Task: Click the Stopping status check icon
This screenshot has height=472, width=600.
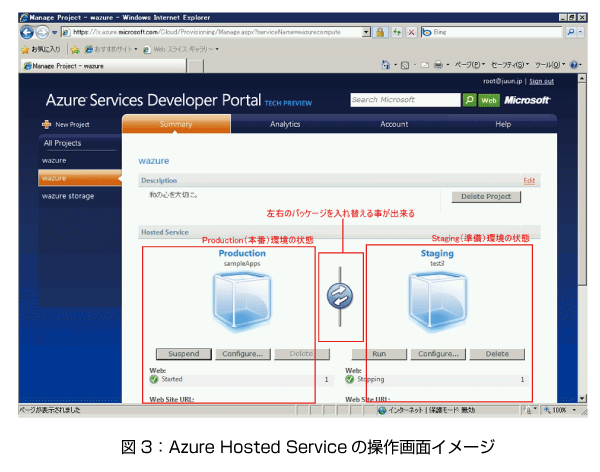Action: (349, 379)
